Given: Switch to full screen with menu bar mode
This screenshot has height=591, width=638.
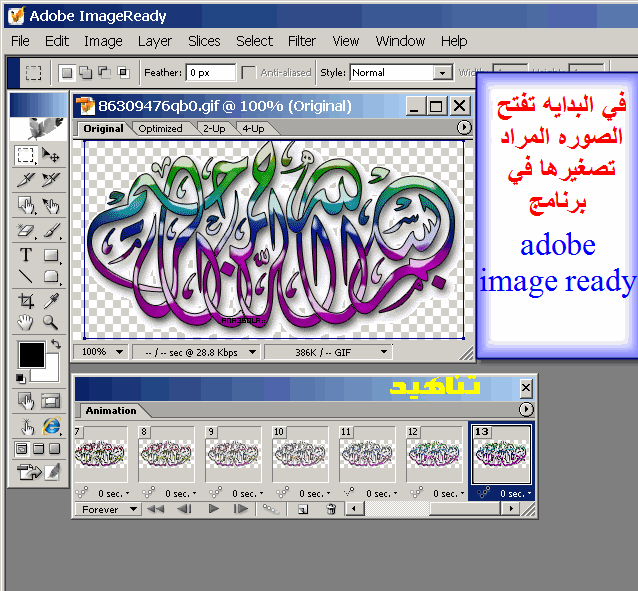Looking at the screenshot, I should (38, 449).
